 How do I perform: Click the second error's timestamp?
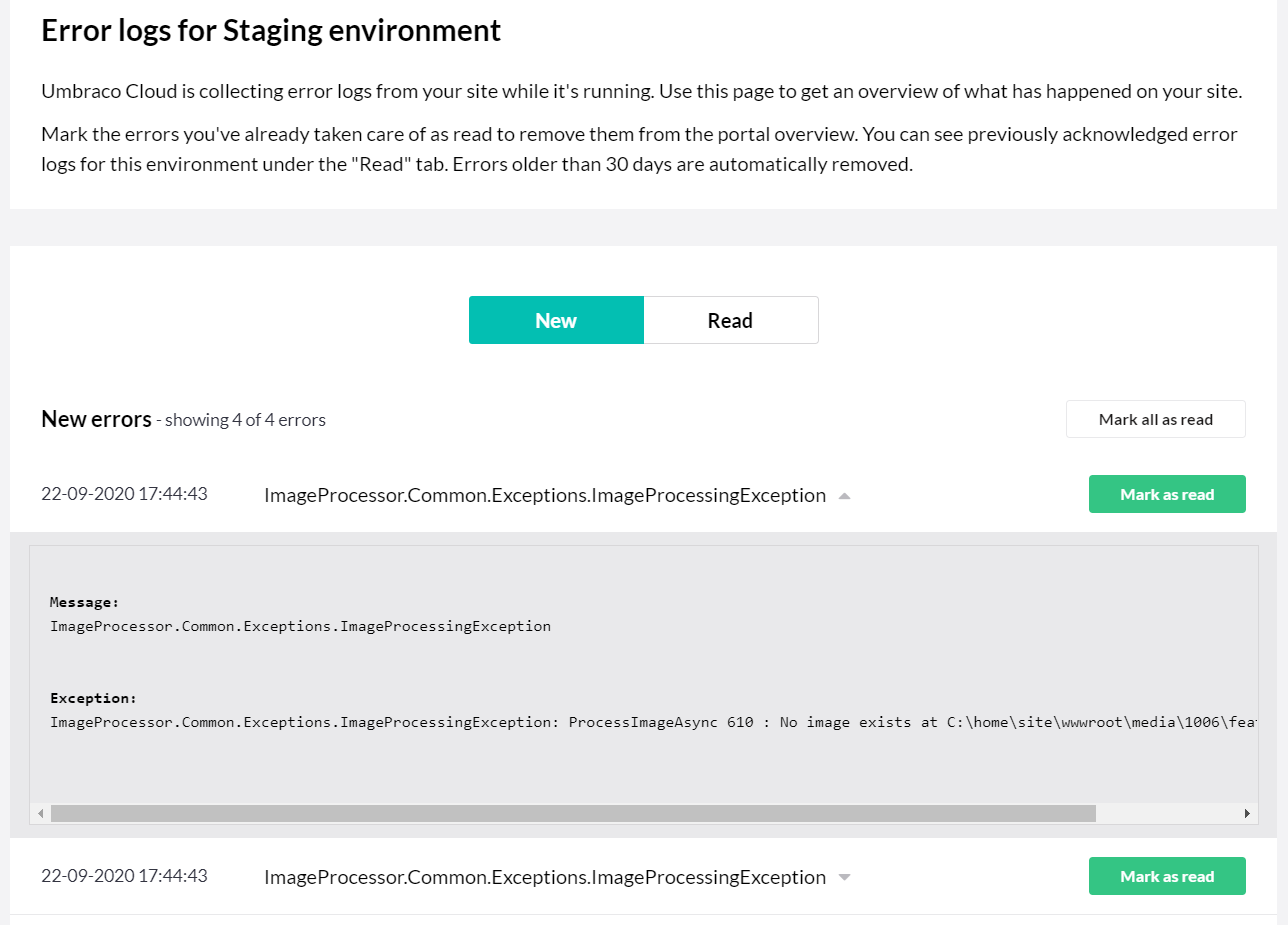[124, 875]
